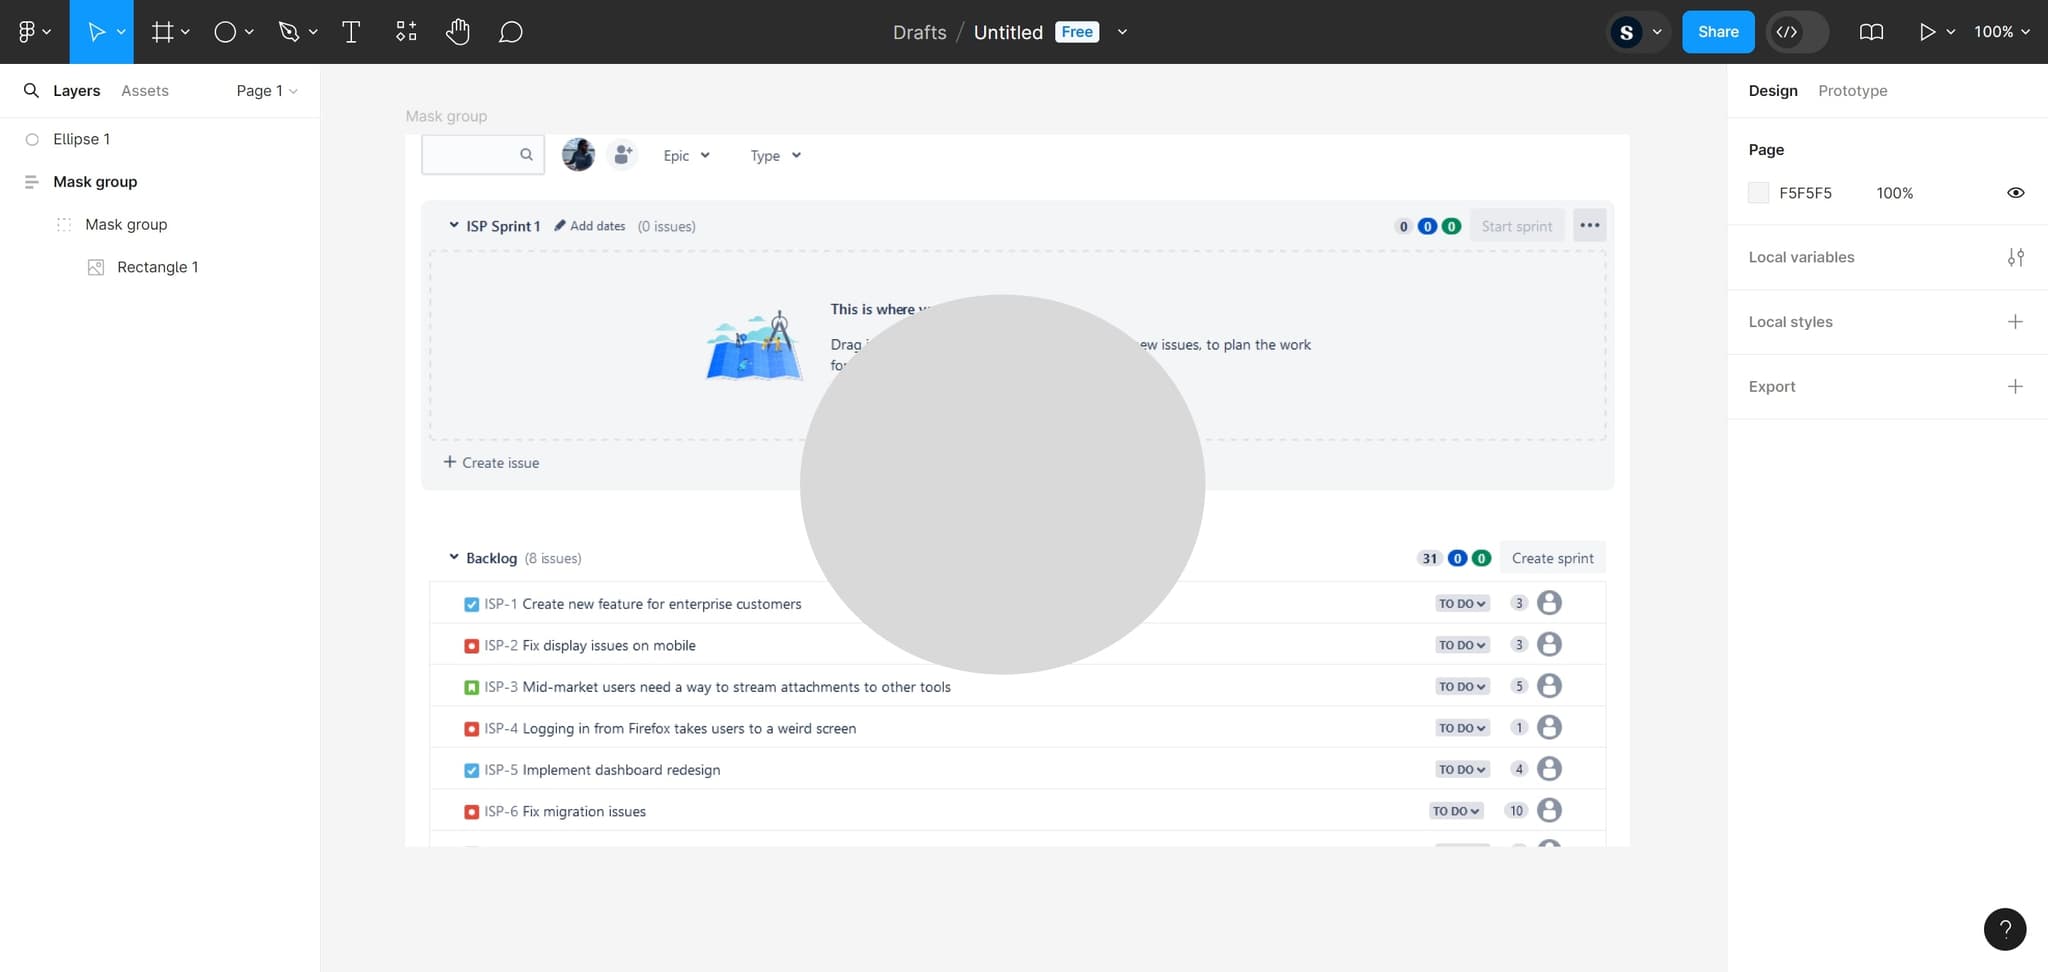Screen dimensions: 2048x972
Task: Click the page background color swatch
Action: coord(1759,193)
